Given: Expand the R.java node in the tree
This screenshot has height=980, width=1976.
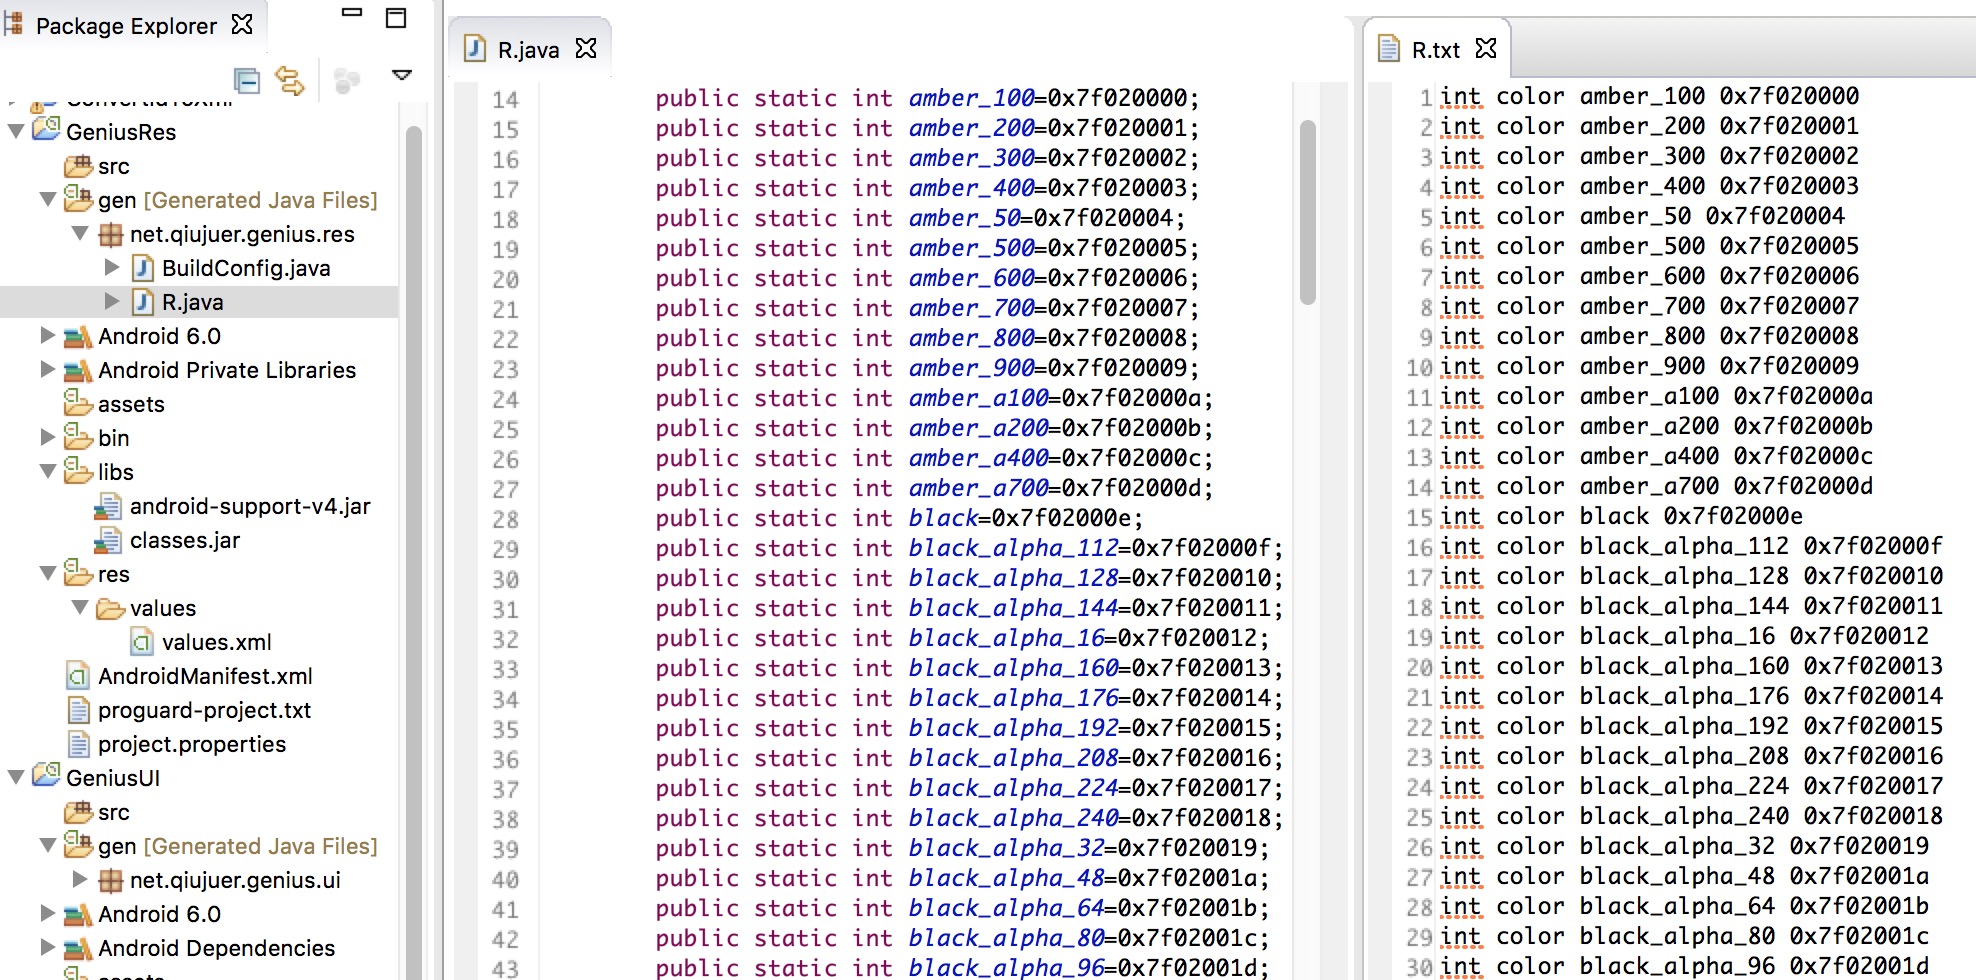Looking at the screenshot, I should click(x=112, y=301).
